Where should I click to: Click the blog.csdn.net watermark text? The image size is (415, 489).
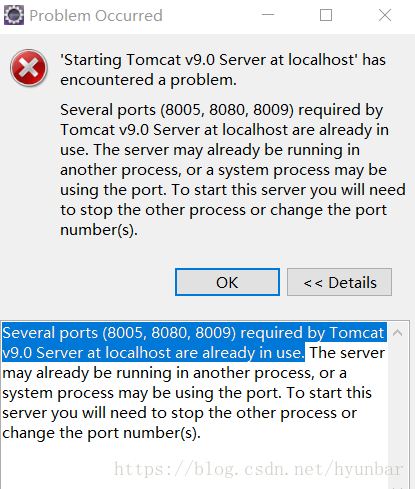(258, 469)
